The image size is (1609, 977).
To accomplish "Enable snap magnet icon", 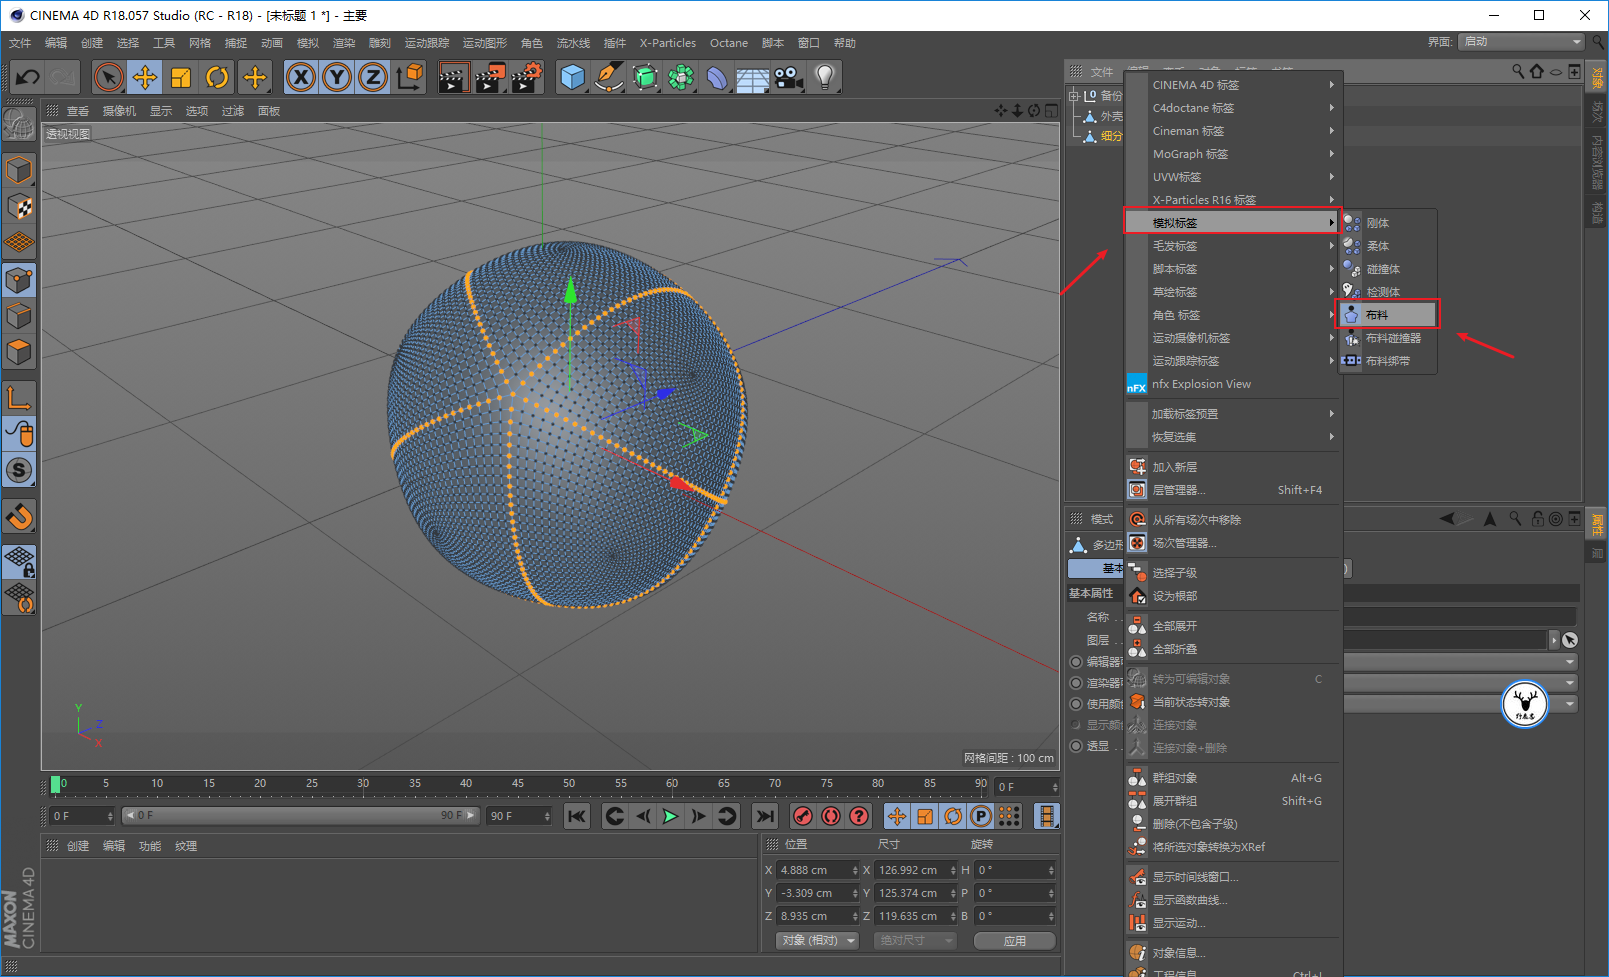I will tap(19, 516).
